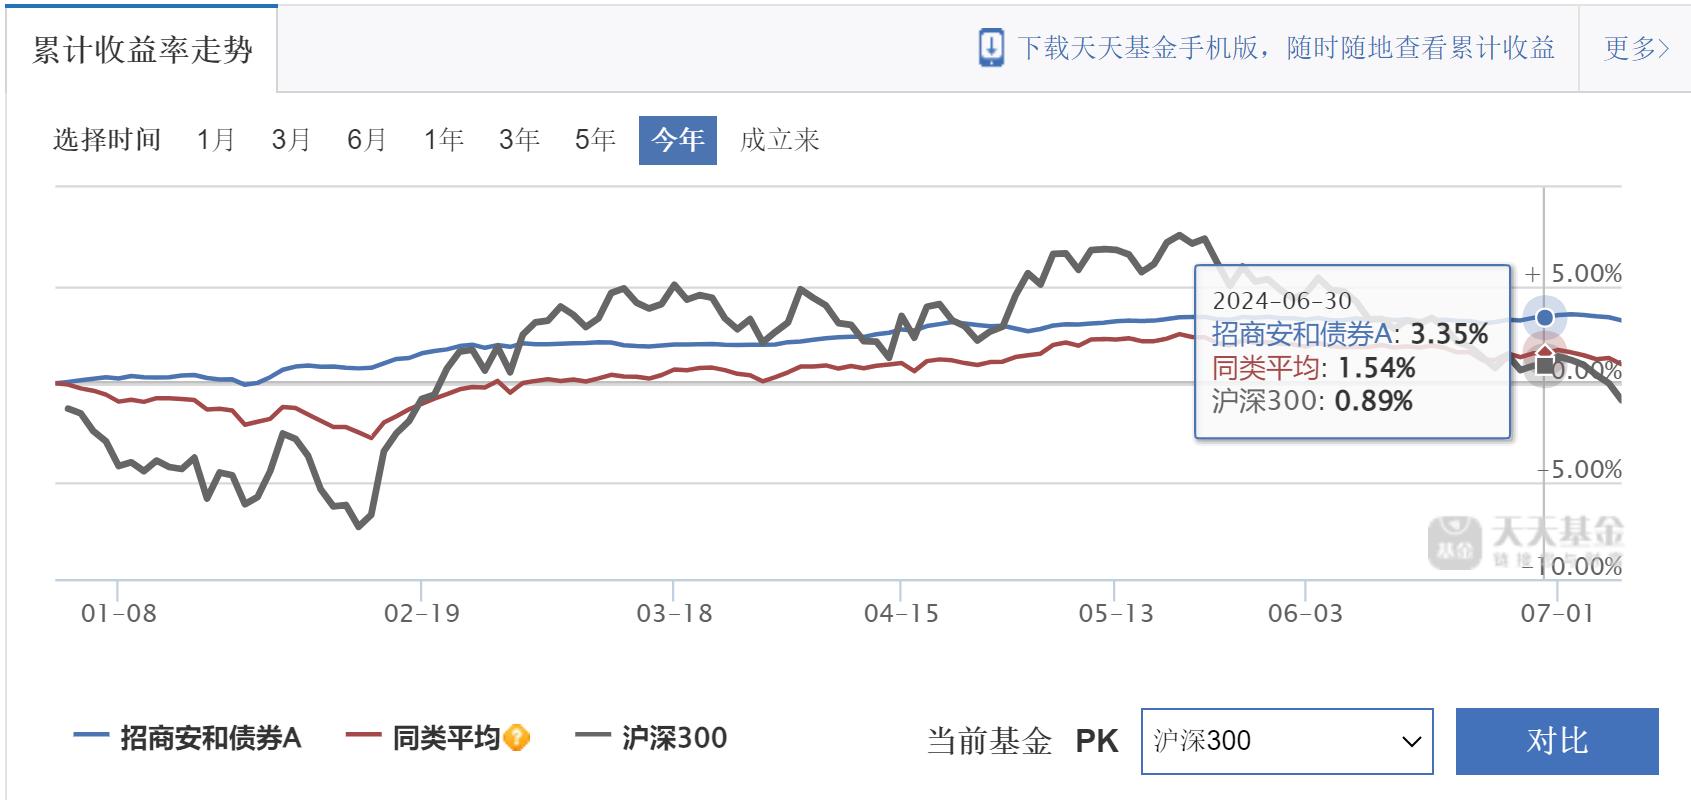Open the 下载天天基金手机版 download link
This screenshot has width=1691, height=800.
pyautogui.click(x=1285, y=48)
